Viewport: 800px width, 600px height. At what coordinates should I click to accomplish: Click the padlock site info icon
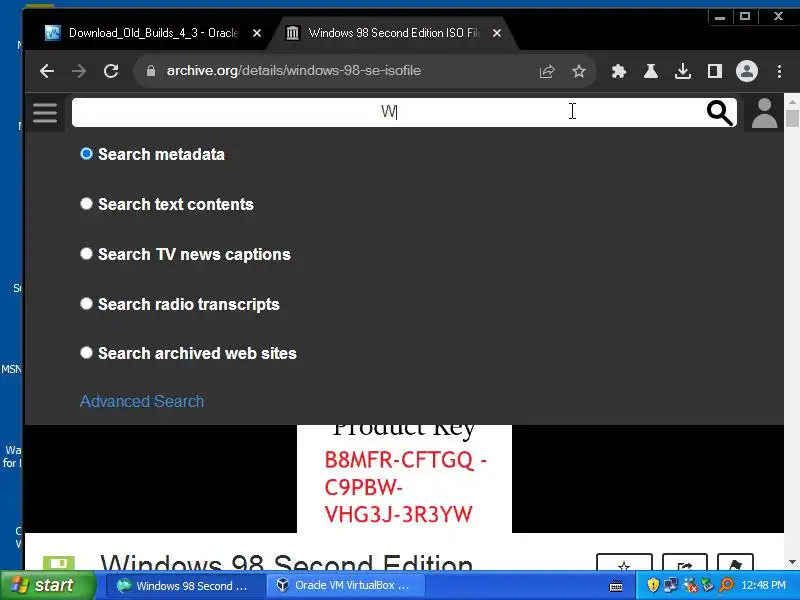[x=151, y=71]
